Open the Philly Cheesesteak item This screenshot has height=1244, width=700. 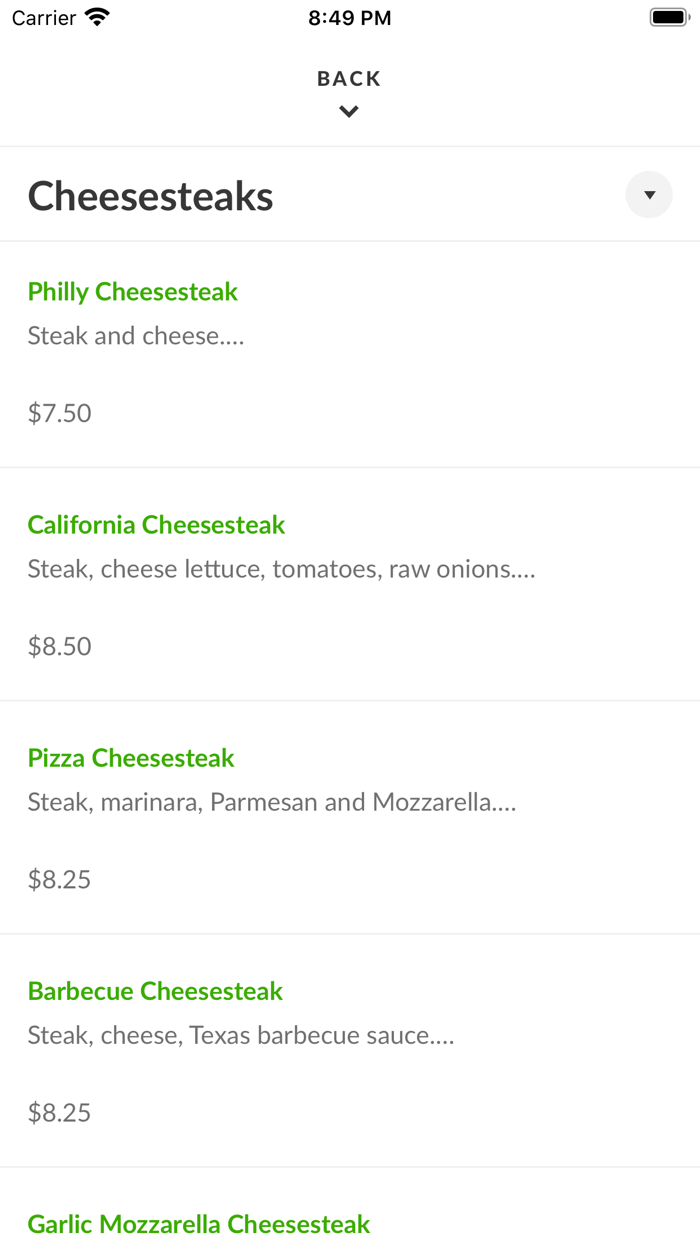tap(132, 291)
